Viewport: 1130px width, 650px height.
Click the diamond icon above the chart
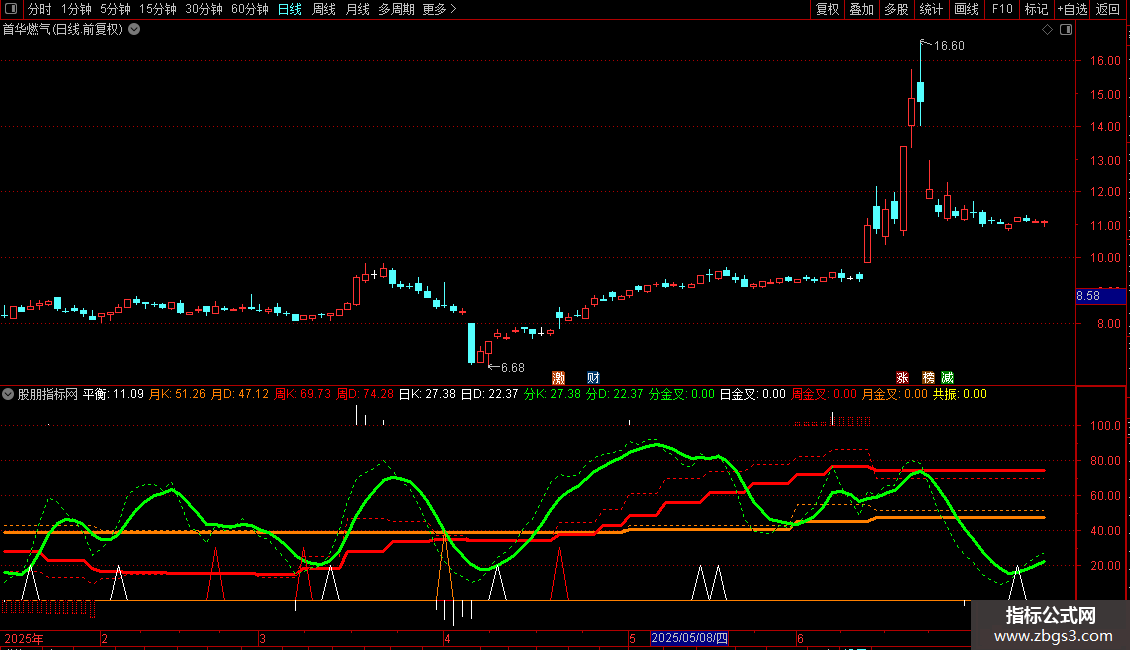1048,30
